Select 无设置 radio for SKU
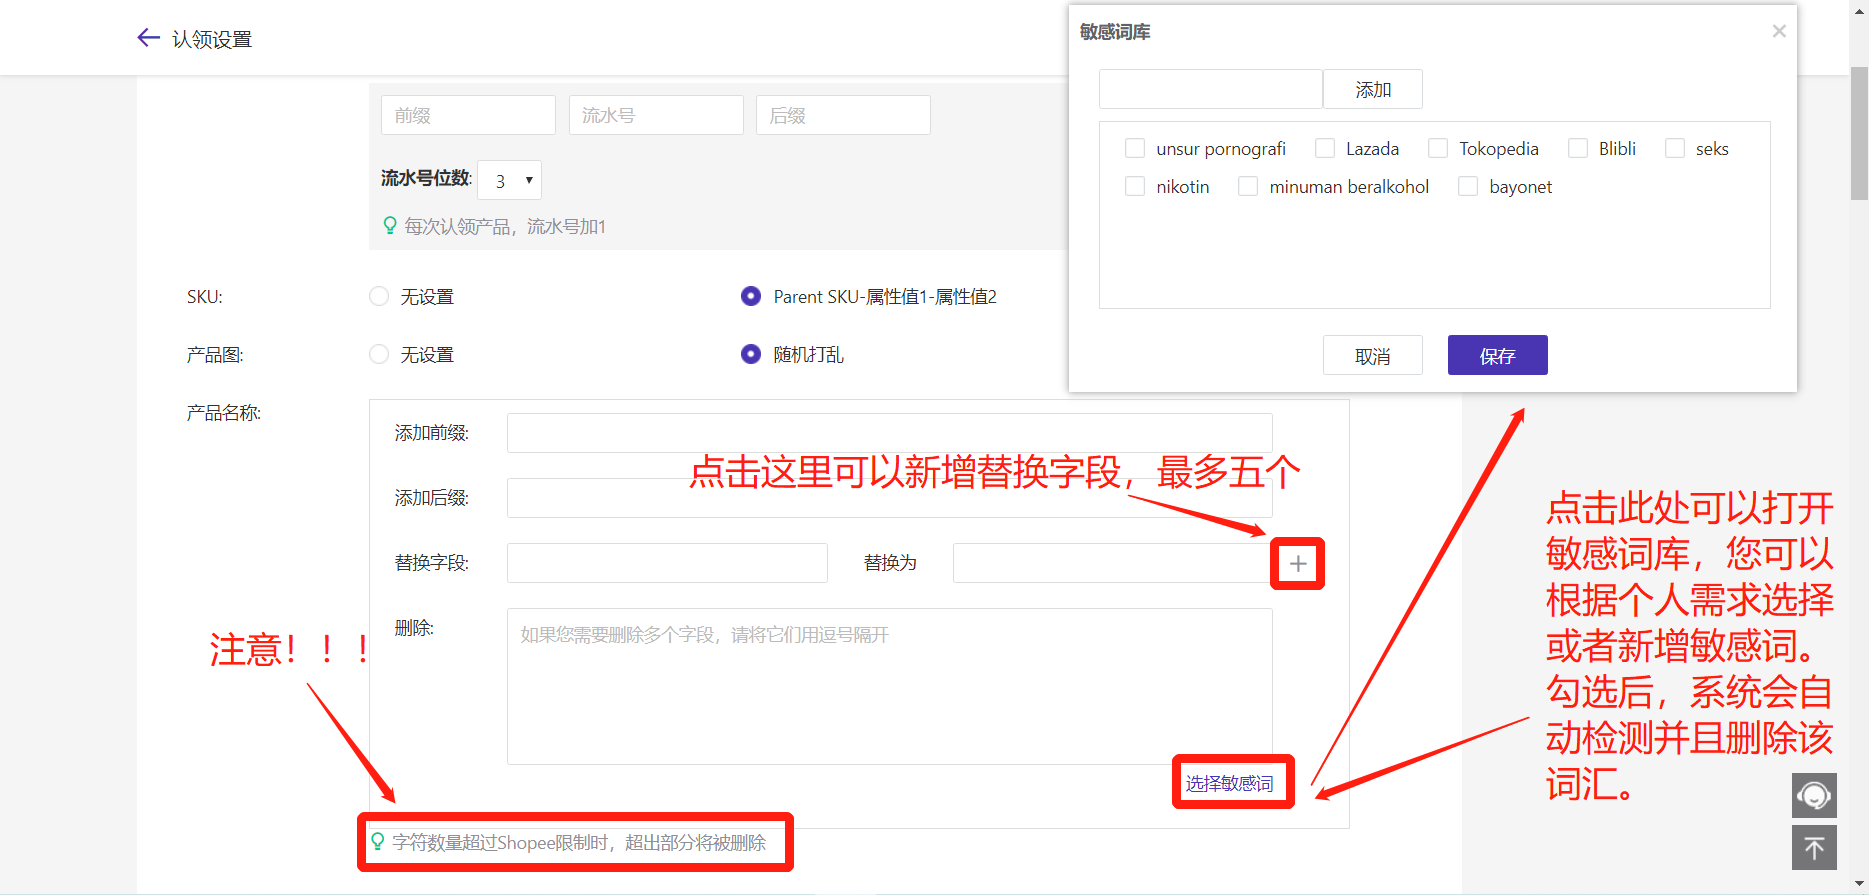 379,297
